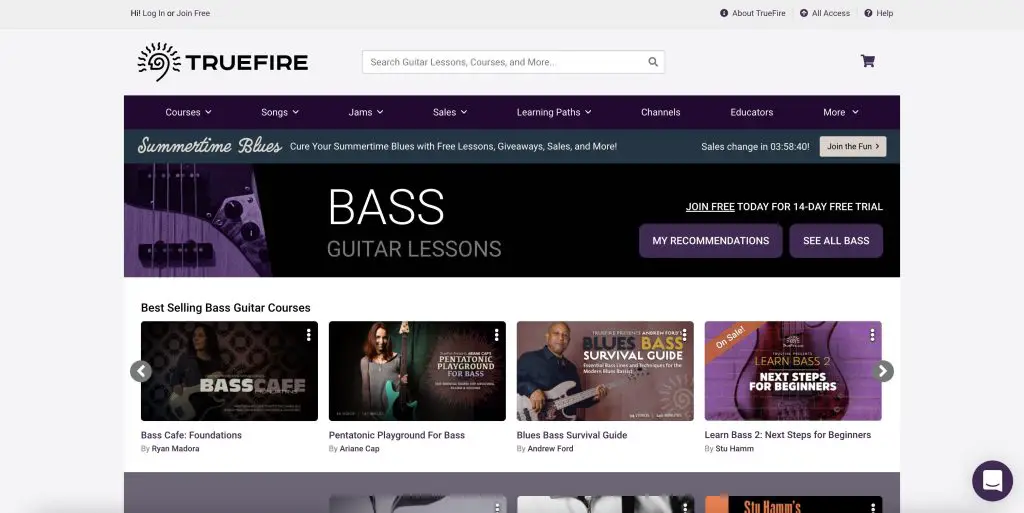The width and height of the screenshot is (1024, 513).
Task: Open three-dot menu on Blues Bass Survival Guide
Action: pos(684,335)
